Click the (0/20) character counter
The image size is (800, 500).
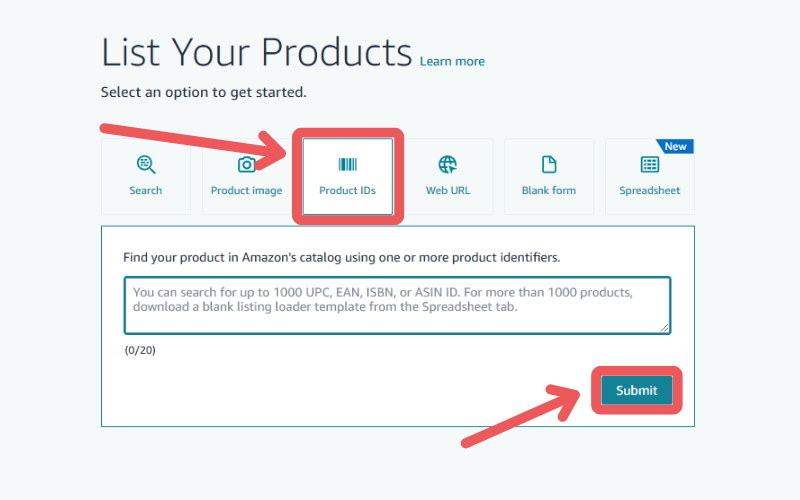pyautogui.click(x=140, y=351)
